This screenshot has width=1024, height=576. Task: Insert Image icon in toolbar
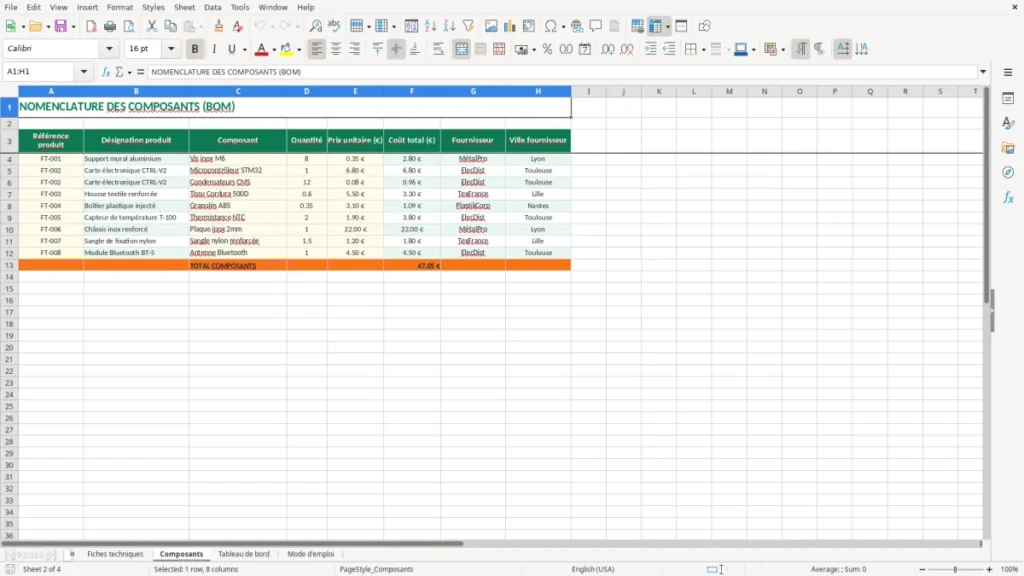(491, 26)
